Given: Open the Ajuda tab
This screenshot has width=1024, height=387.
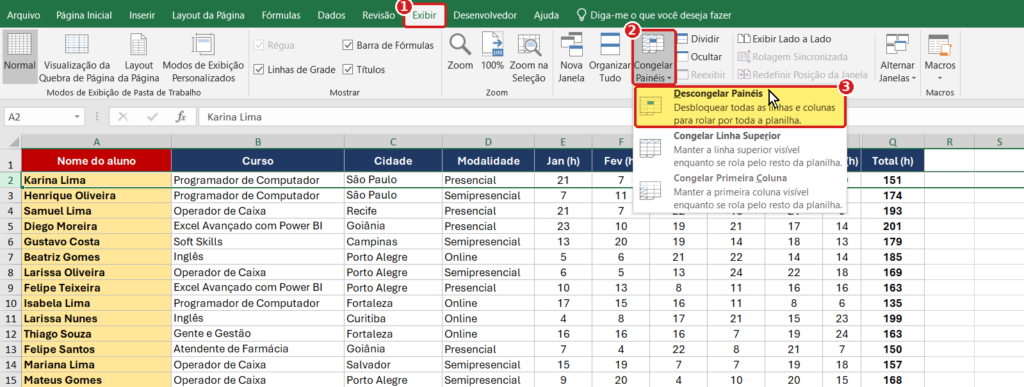Looking at the screenshot, I should [546, 14].
